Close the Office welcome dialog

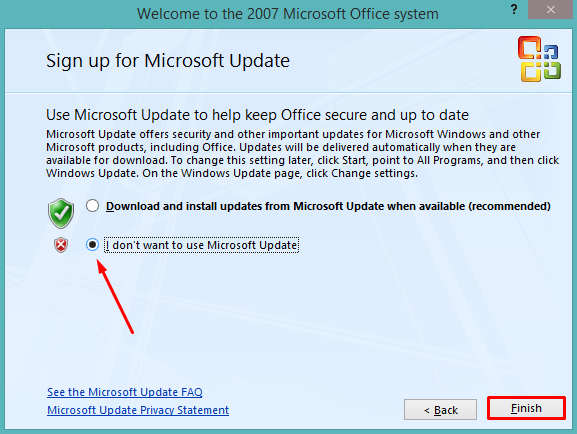tap(551, 10)
